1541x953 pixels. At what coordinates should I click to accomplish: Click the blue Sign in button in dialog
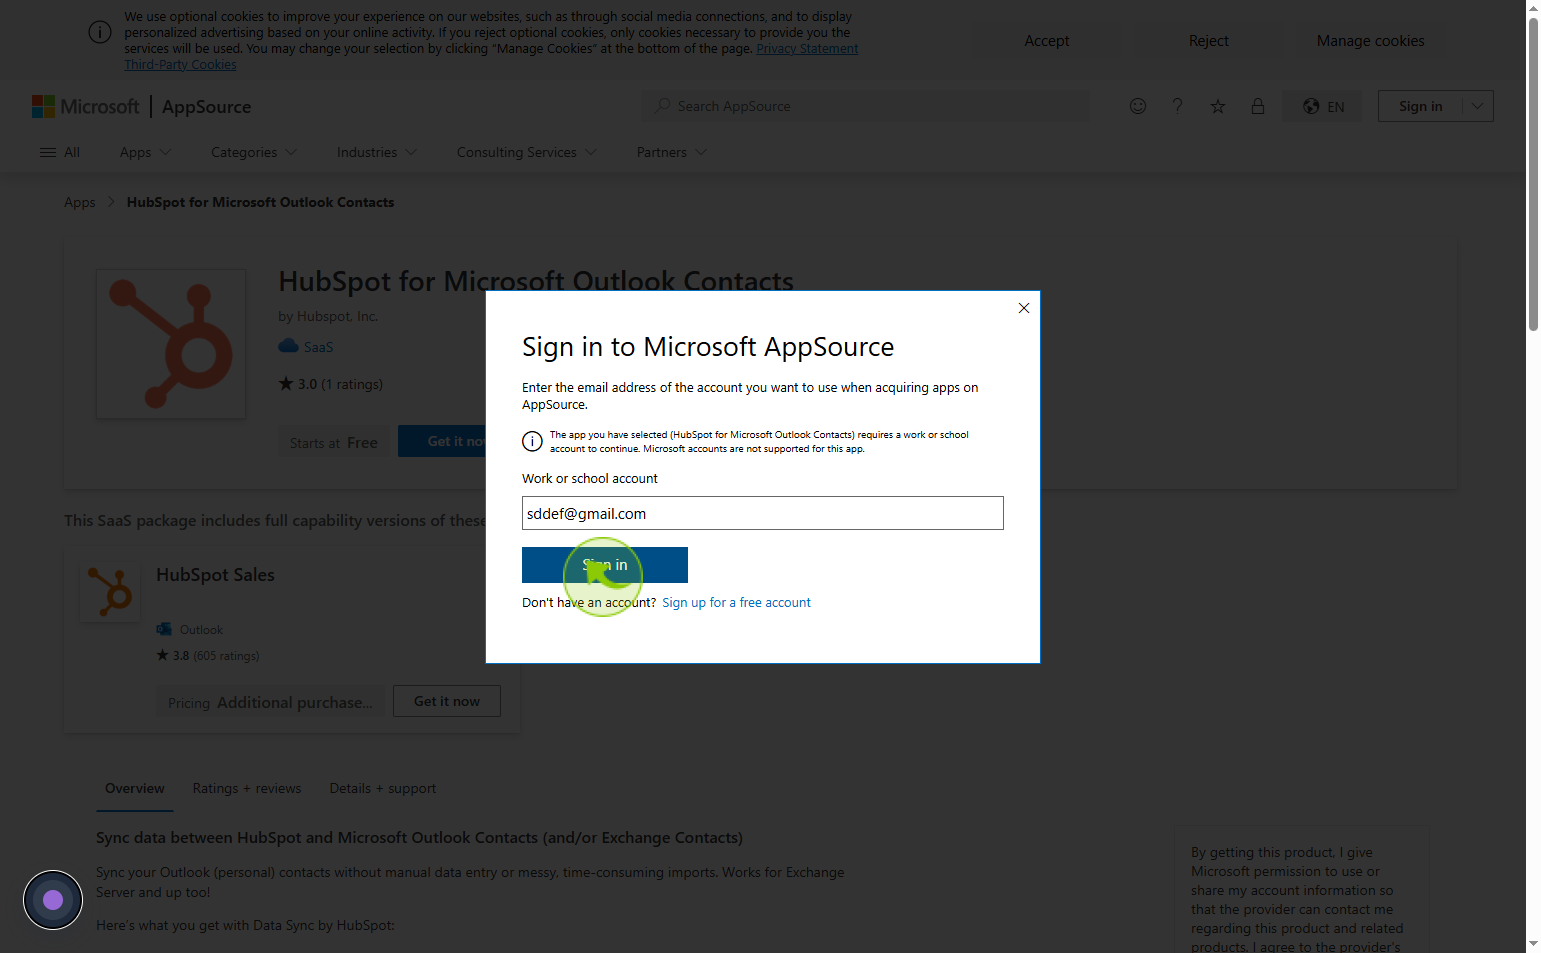coord(605,565)
